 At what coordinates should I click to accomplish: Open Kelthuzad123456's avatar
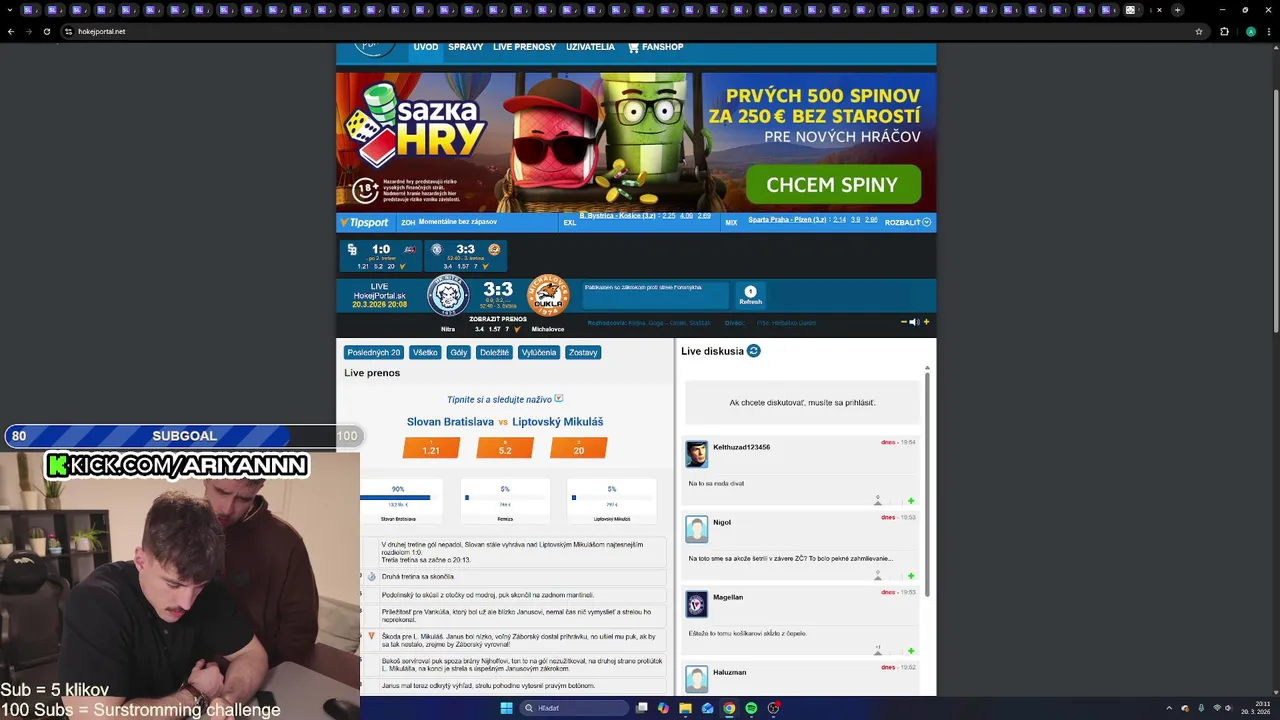(x=696, y=454)
